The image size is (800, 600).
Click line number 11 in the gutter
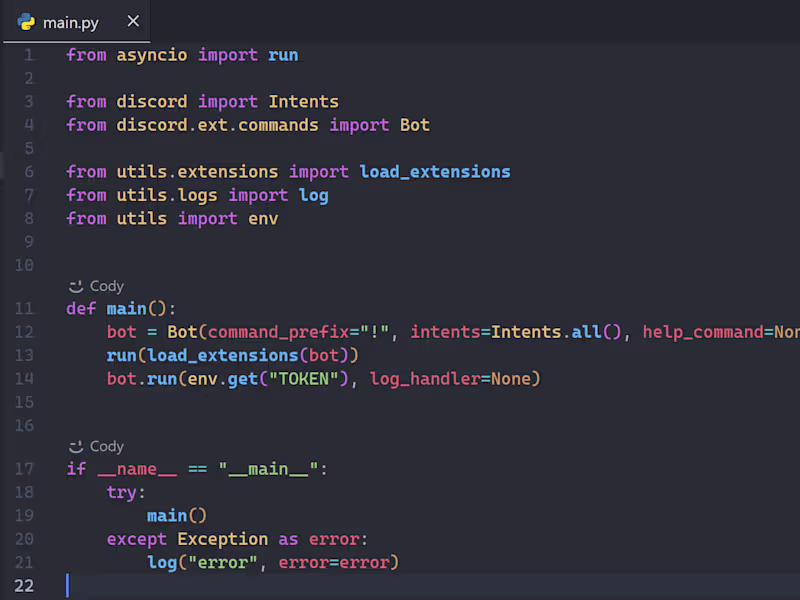pyautogui.click(x=25, y=308)
